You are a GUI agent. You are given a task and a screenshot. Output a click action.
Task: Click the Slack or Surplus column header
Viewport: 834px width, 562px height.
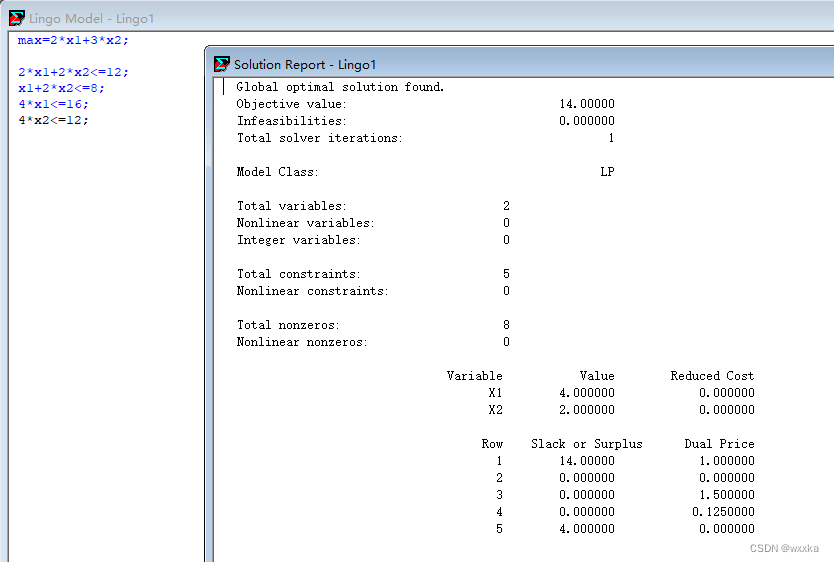click(587, 444)
